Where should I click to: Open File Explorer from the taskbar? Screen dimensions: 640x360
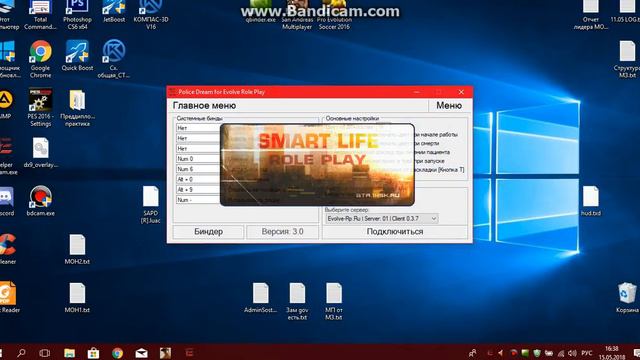click(69, 353)
